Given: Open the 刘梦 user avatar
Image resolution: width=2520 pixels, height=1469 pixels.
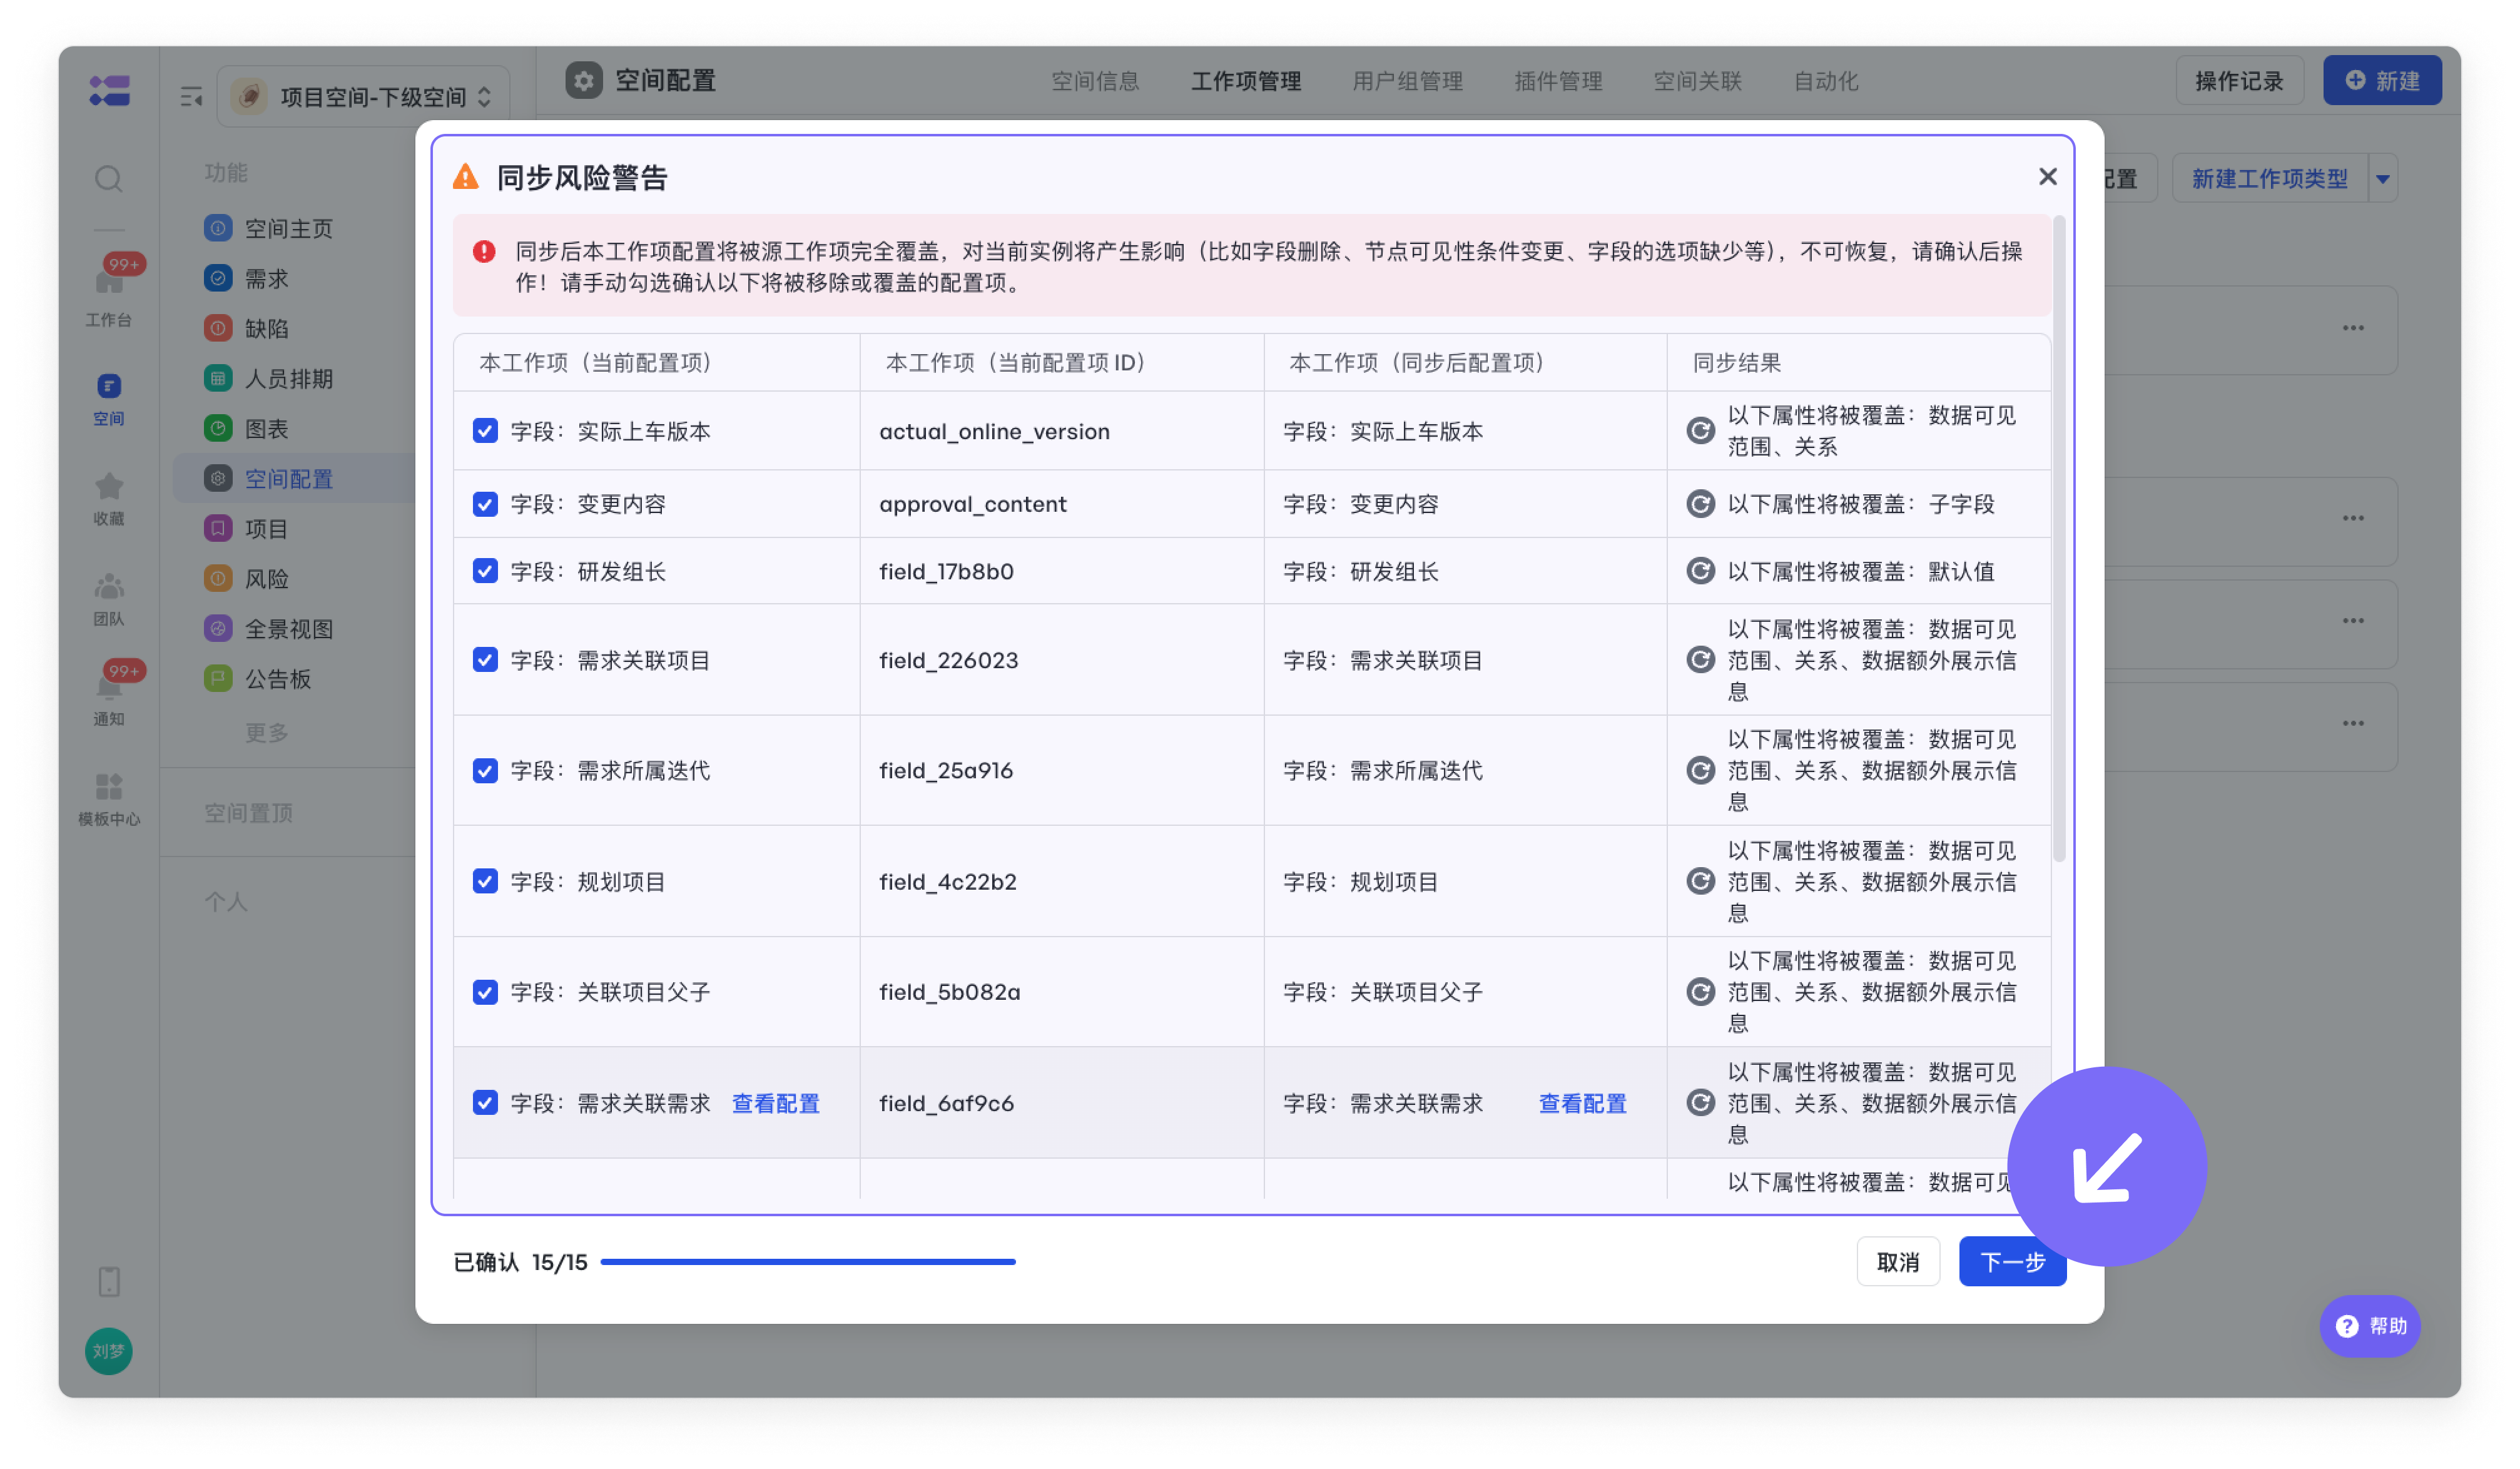Looking at the screenshot, I should coord(109,1351).
